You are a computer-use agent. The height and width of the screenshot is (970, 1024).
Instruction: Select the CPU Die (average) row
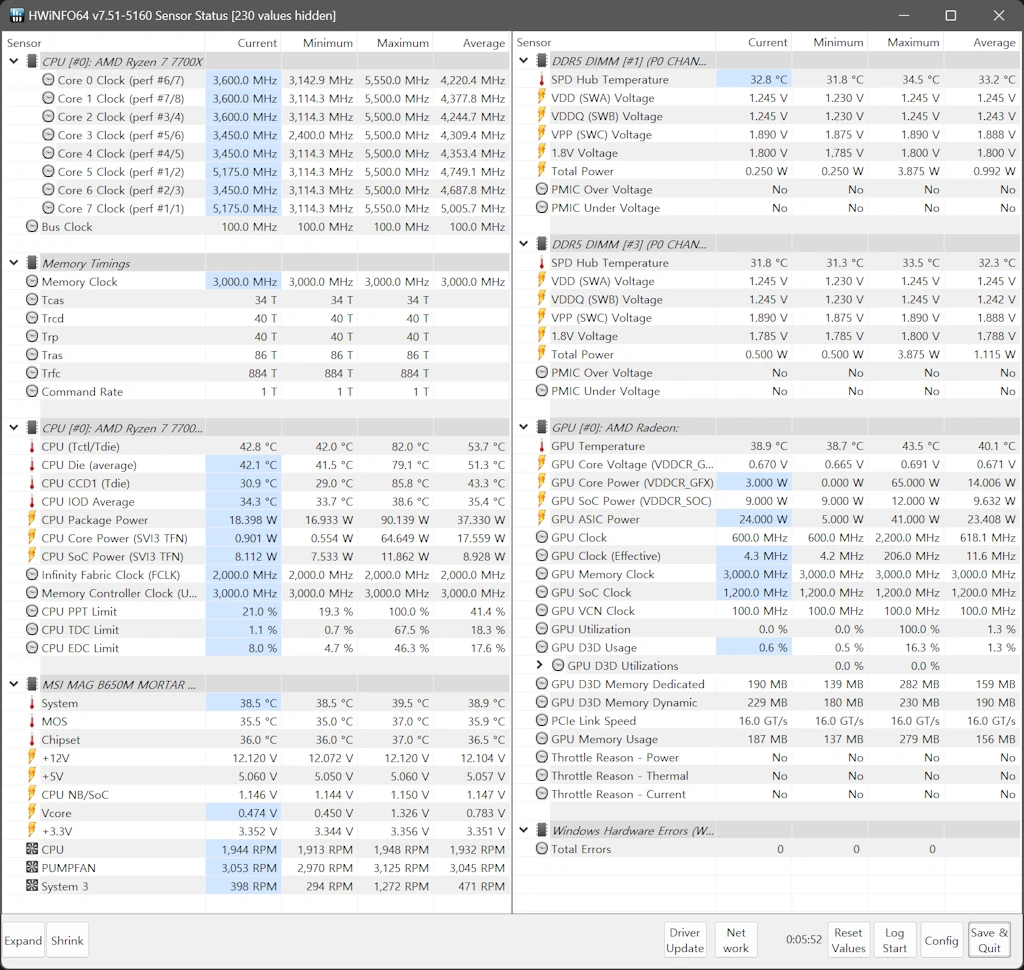256,464
